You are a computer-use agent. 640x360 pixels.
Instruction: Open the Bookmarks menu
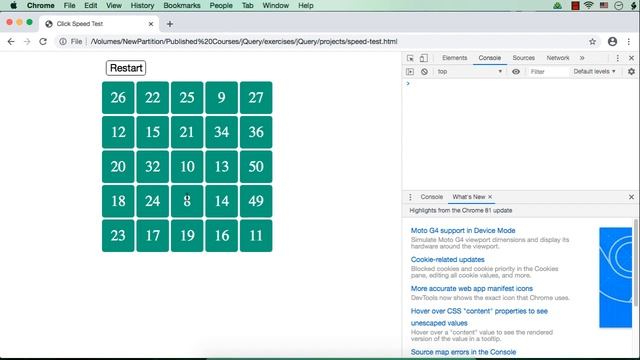(x=182, y=5)
